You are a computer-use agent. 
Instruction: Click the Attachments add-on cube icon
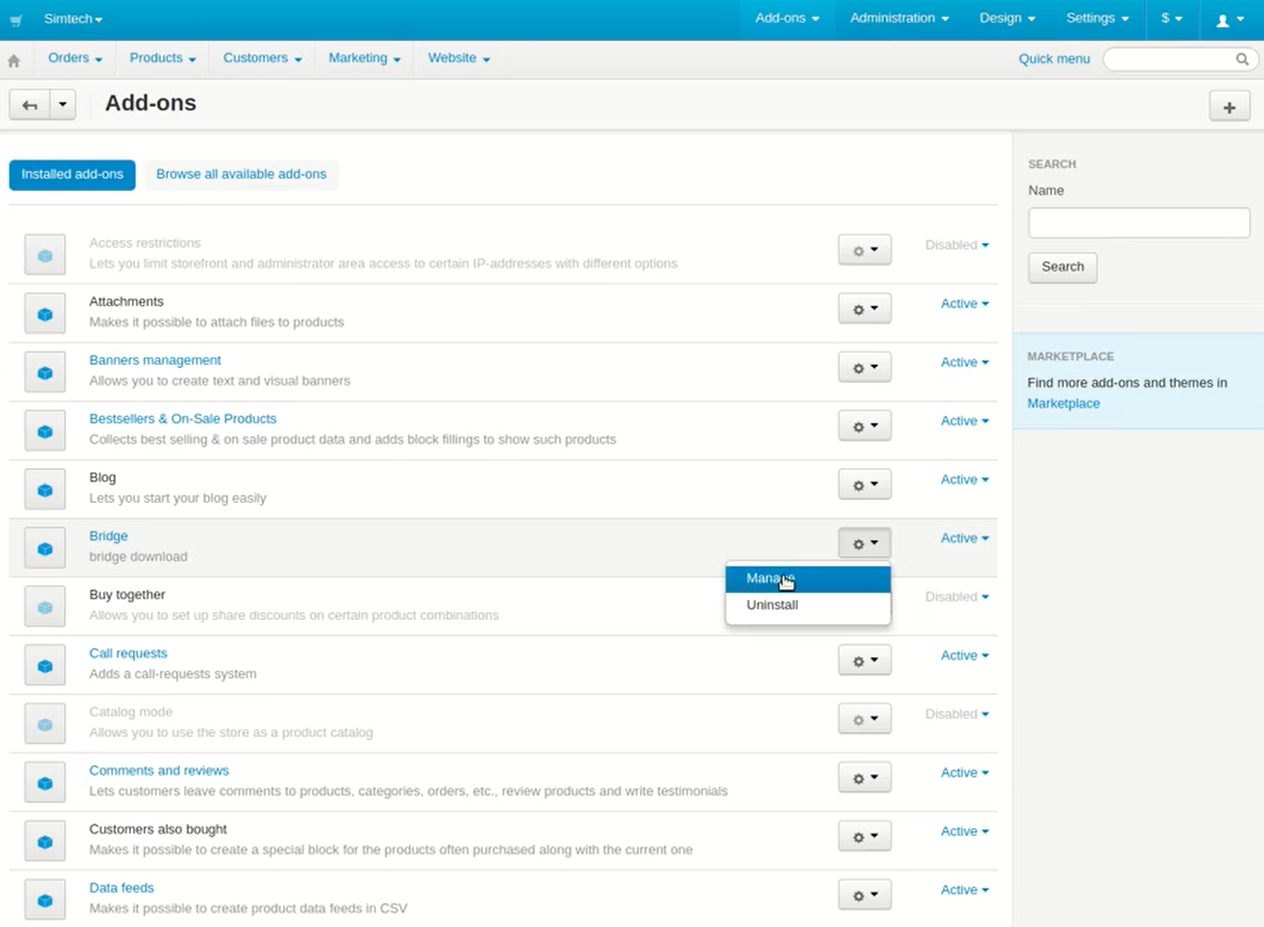[x=45, y=314]
